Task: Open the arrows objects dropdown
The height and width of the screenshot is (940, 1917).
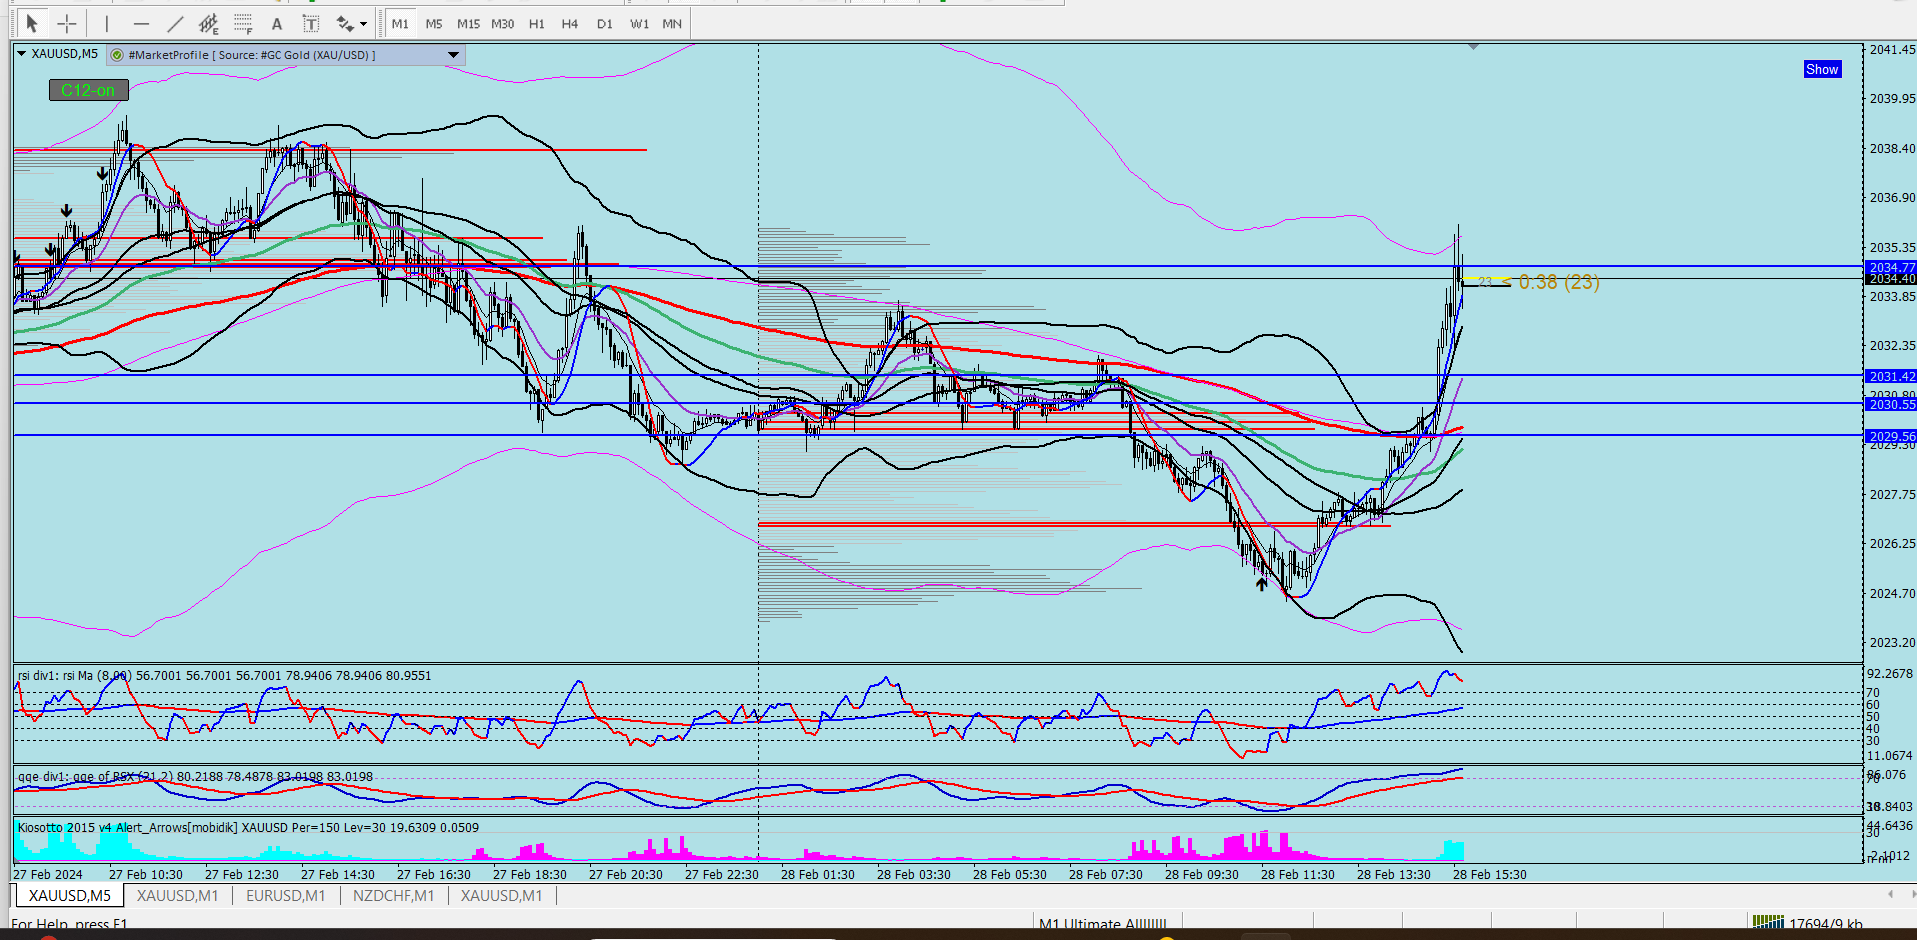Action: click(x=363, y=23)
